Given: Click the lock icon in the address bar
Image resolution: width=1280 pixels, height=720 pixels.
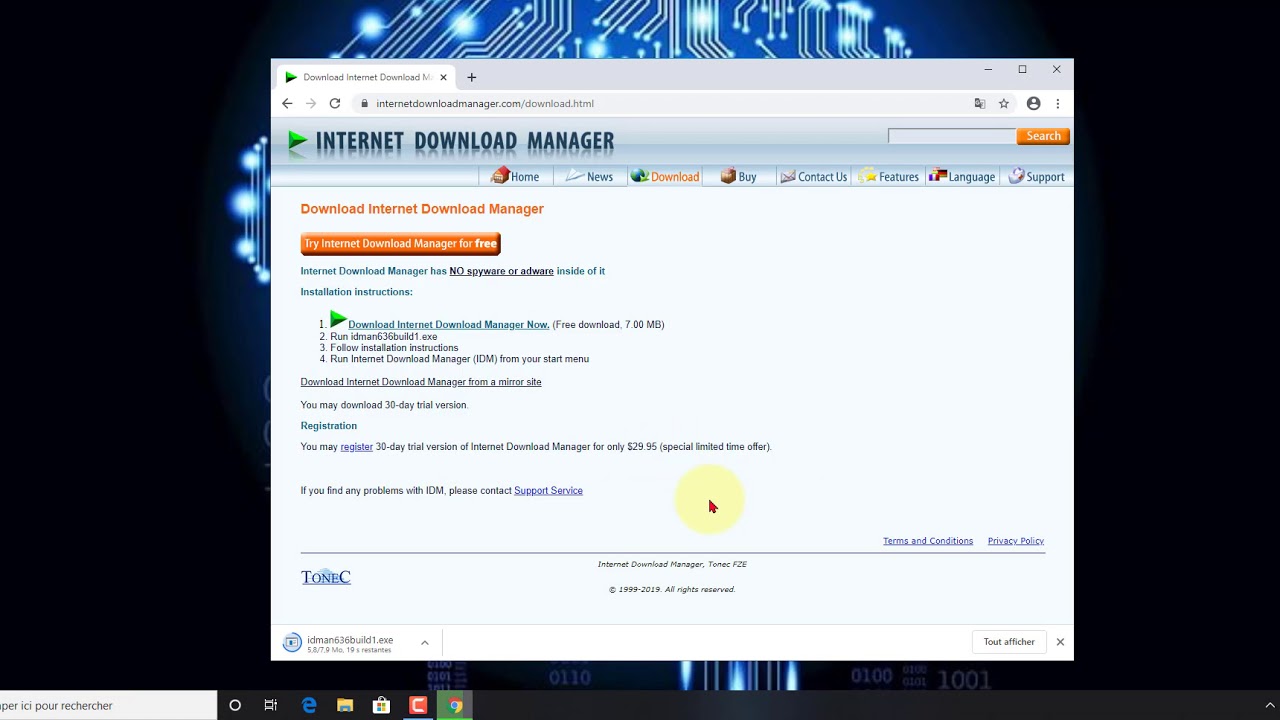Looking at the screenshot, I should click(x=365, y=103).
